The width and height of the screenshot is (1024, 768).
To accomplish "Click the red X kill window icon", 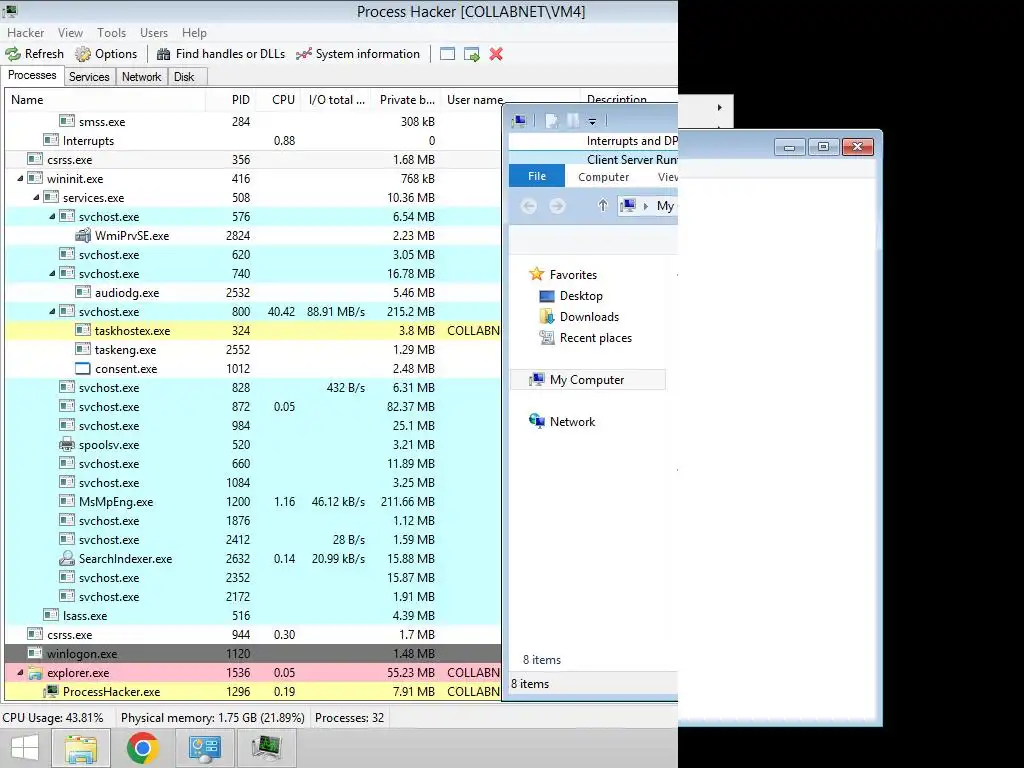I will 496,54.
